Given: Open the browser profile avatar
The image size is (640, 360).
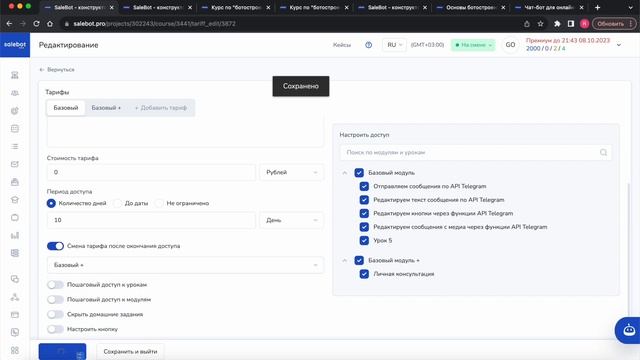Looking at the screenshot, I should [x=584, y=24].
